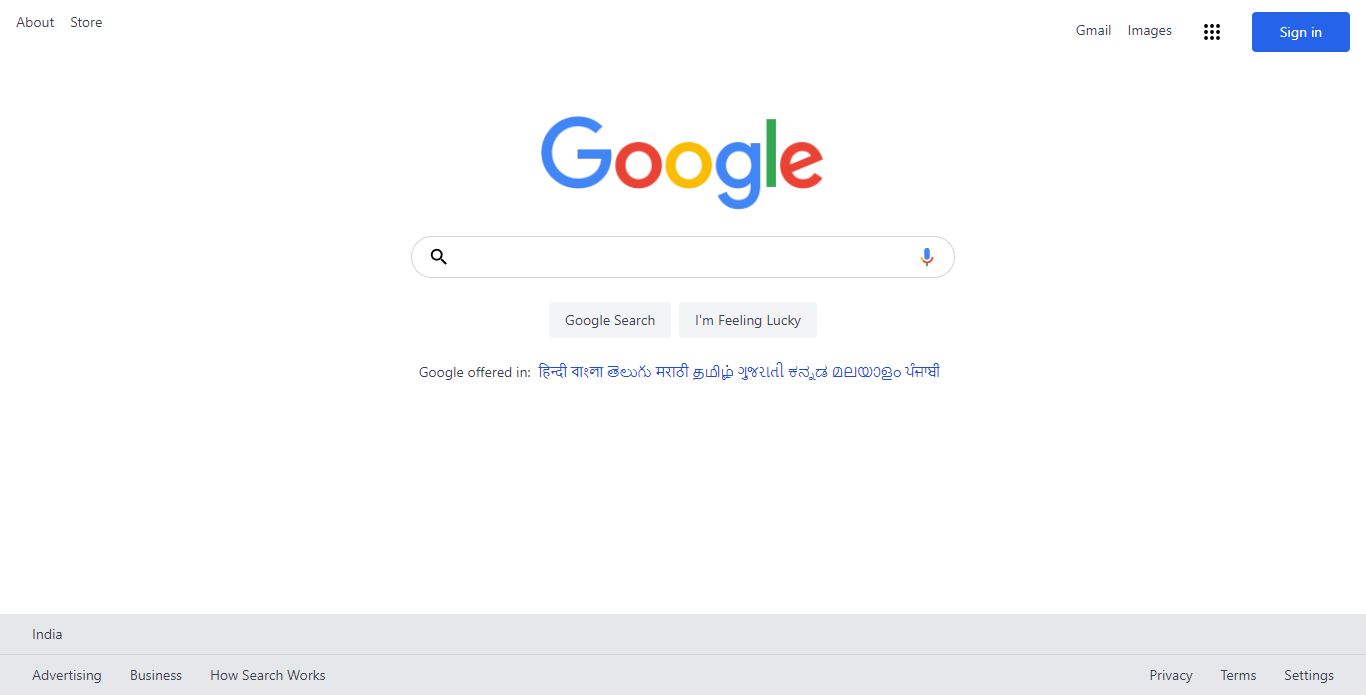1366x695 pixels.
Task: Open Advertising footer link
Action: tap(67, 675)
